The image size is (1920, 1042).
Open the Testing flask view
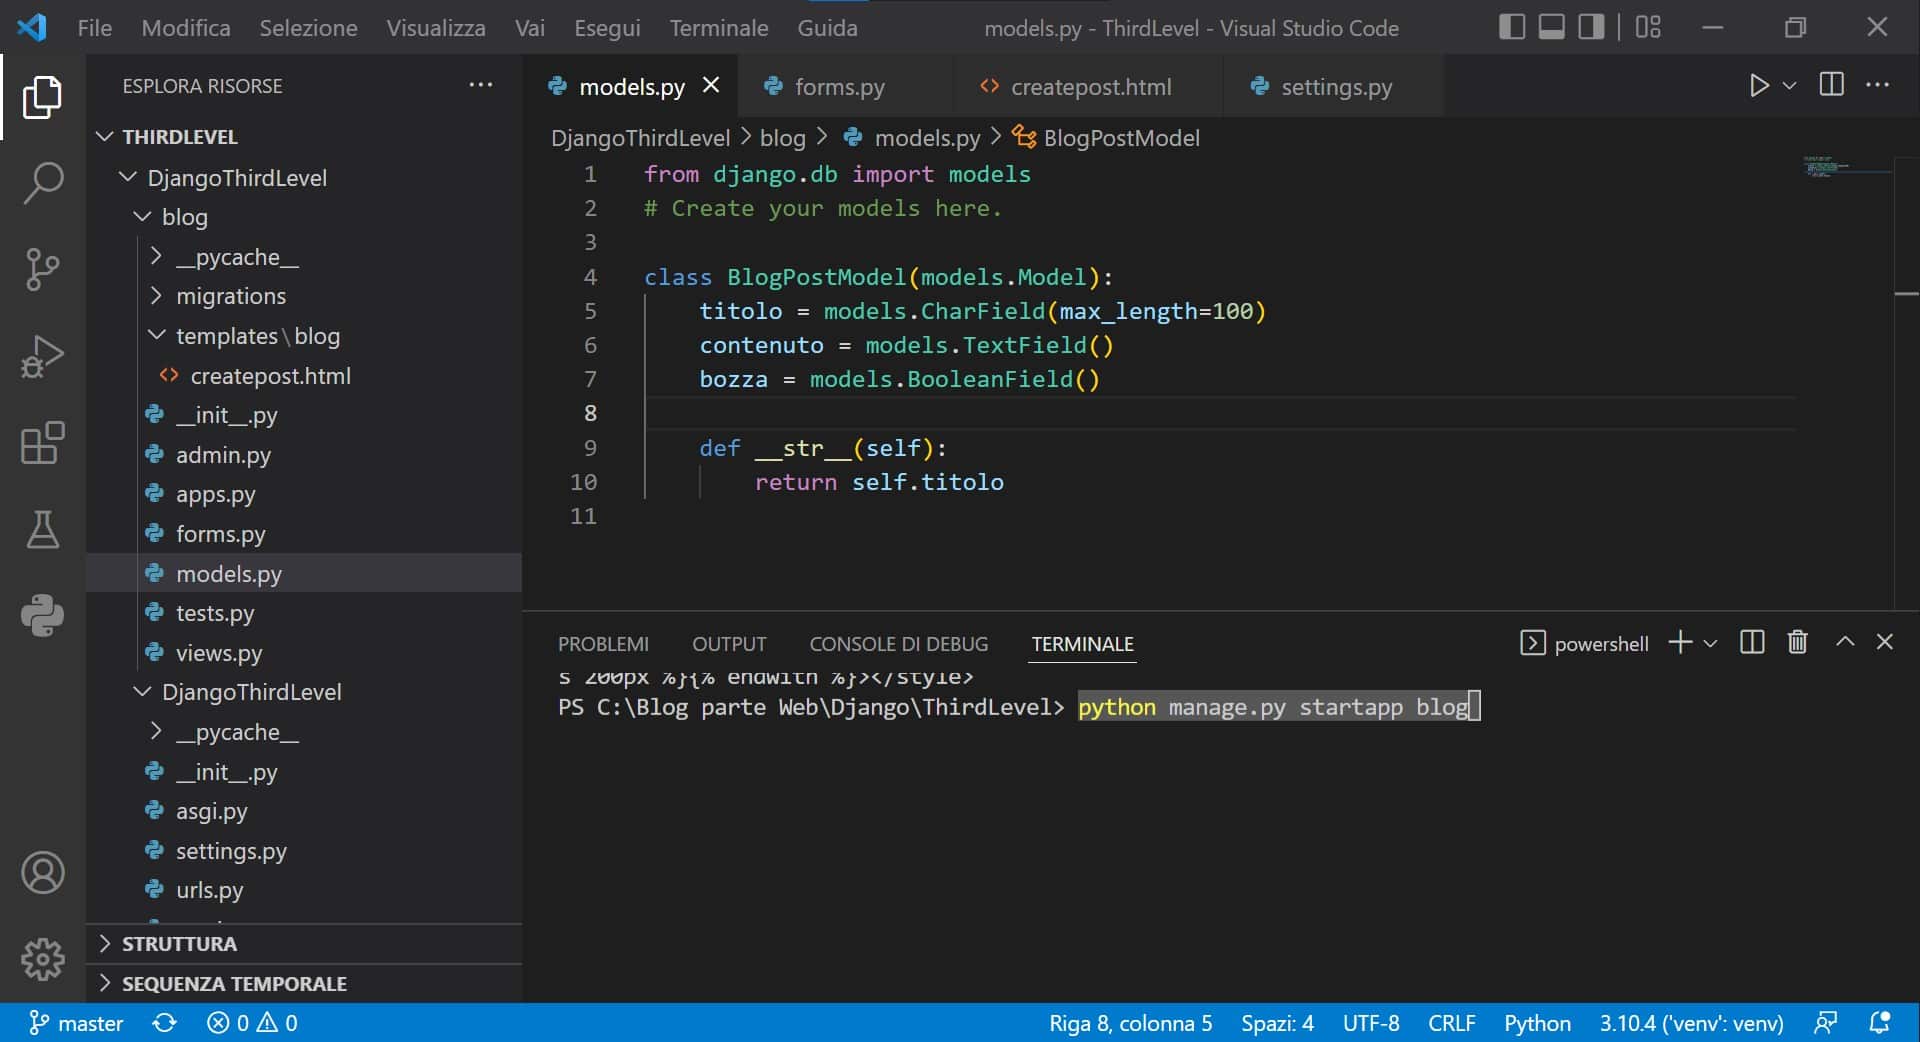(42, 529)
